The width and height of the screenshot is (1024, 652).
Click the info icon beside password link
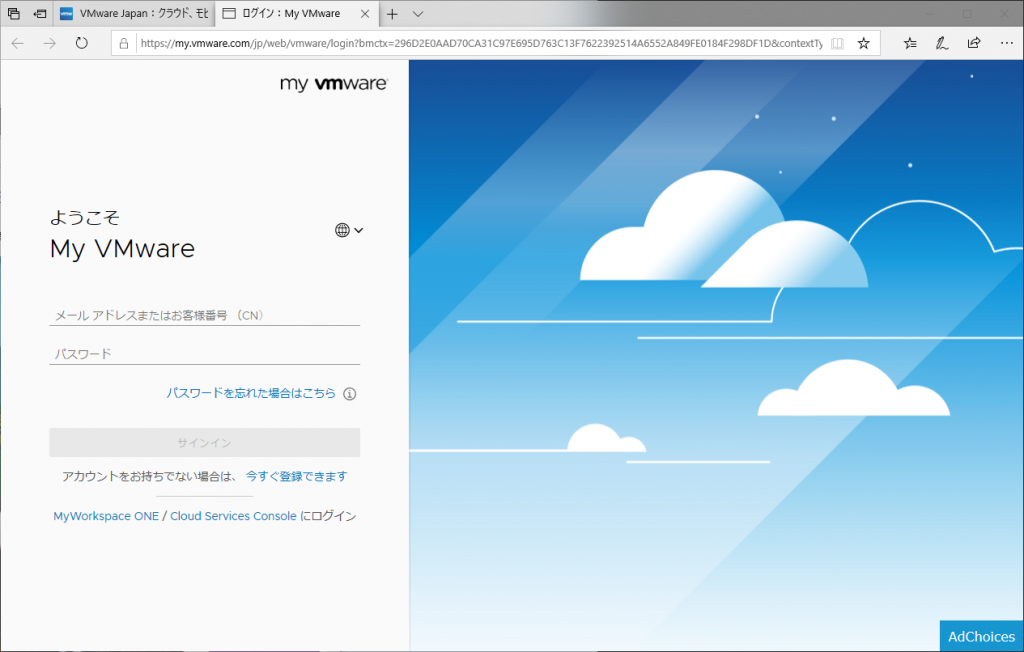[x=350, y=394]
